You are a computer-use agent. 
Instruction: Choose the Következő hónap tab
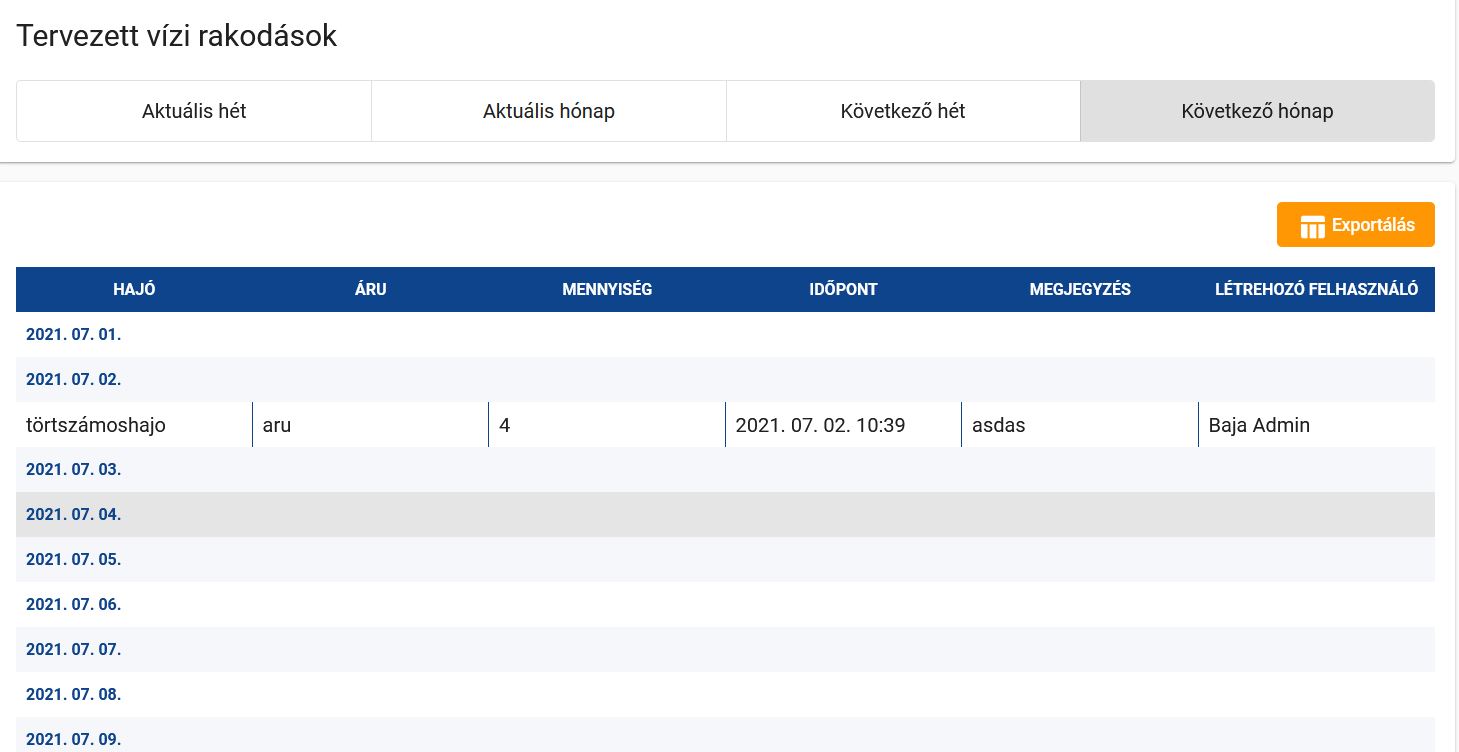[x=1257, y=111]
